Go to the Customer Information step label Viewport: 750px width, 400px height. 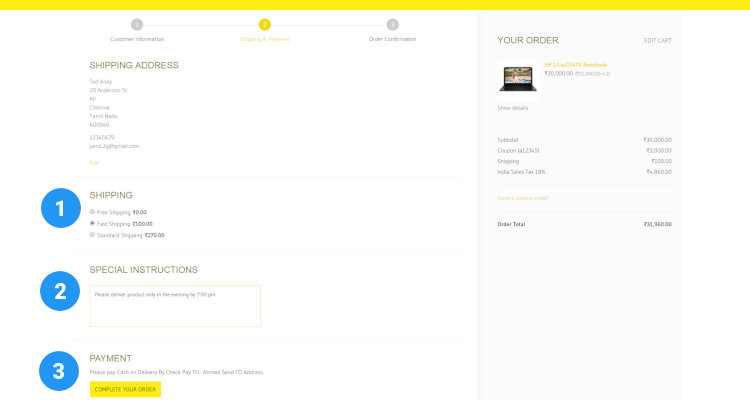[137, 39]
